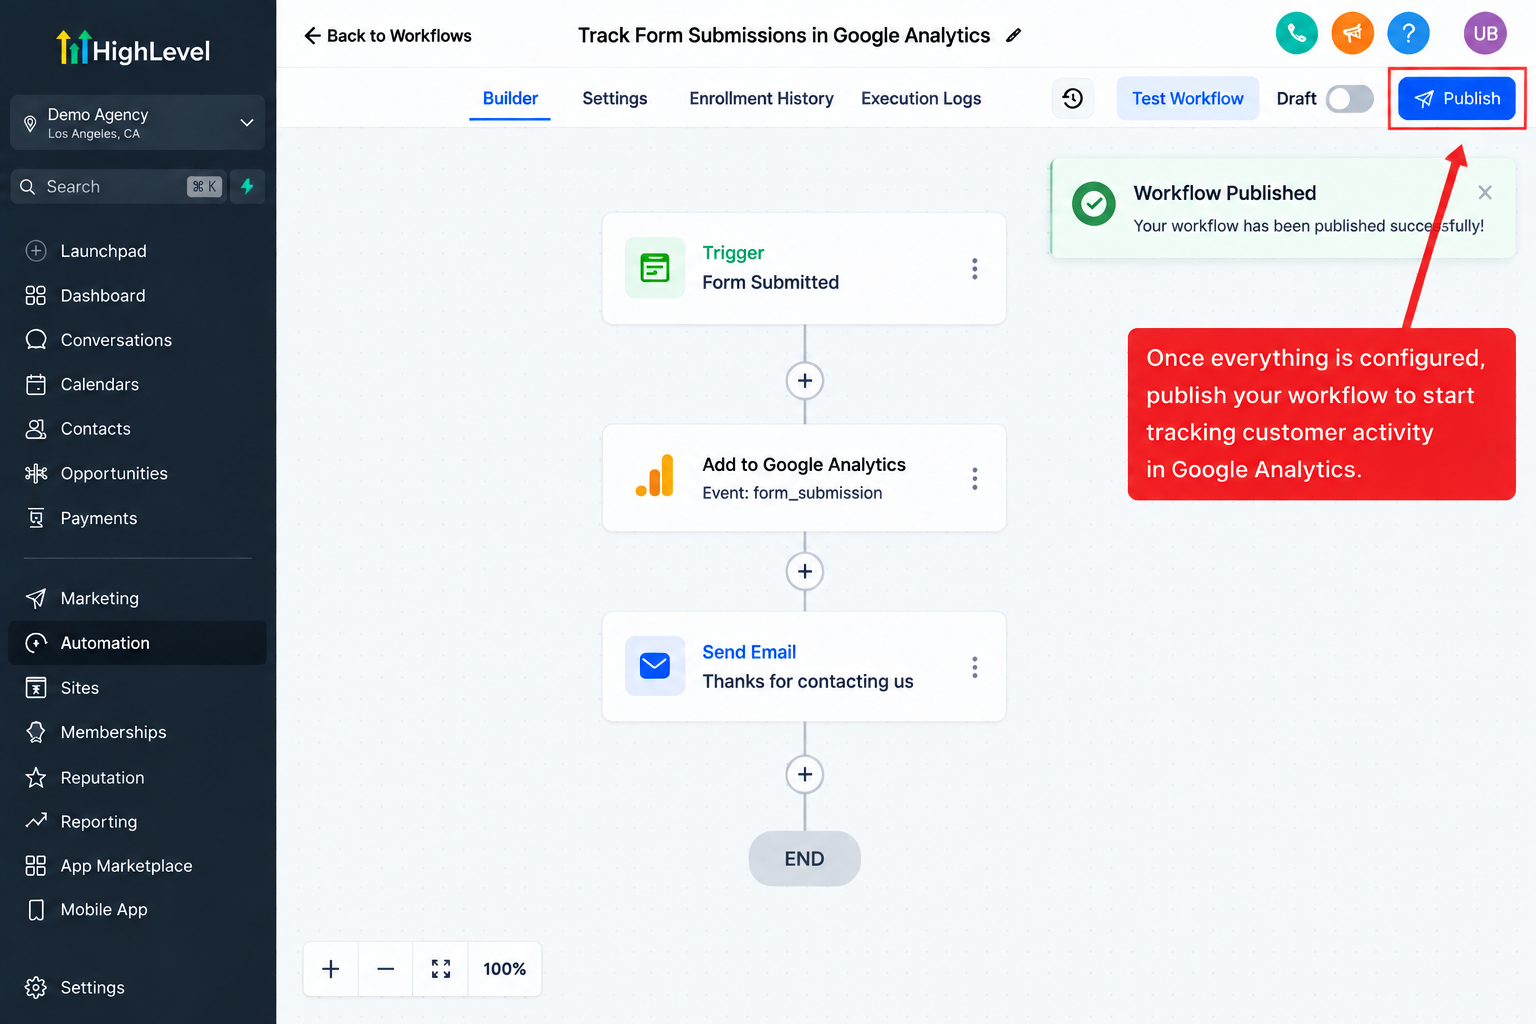This screenshot has width=1536, height=1024.
Task: Open Dashboard in the sidebar
Action: pos(137,295)
